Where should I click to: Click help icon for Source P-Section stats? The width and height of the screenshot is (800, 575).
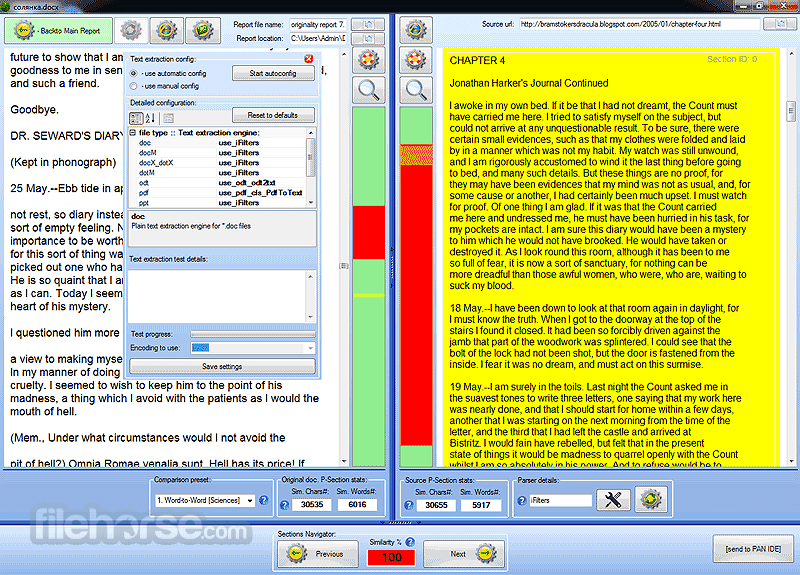[409, 505]
